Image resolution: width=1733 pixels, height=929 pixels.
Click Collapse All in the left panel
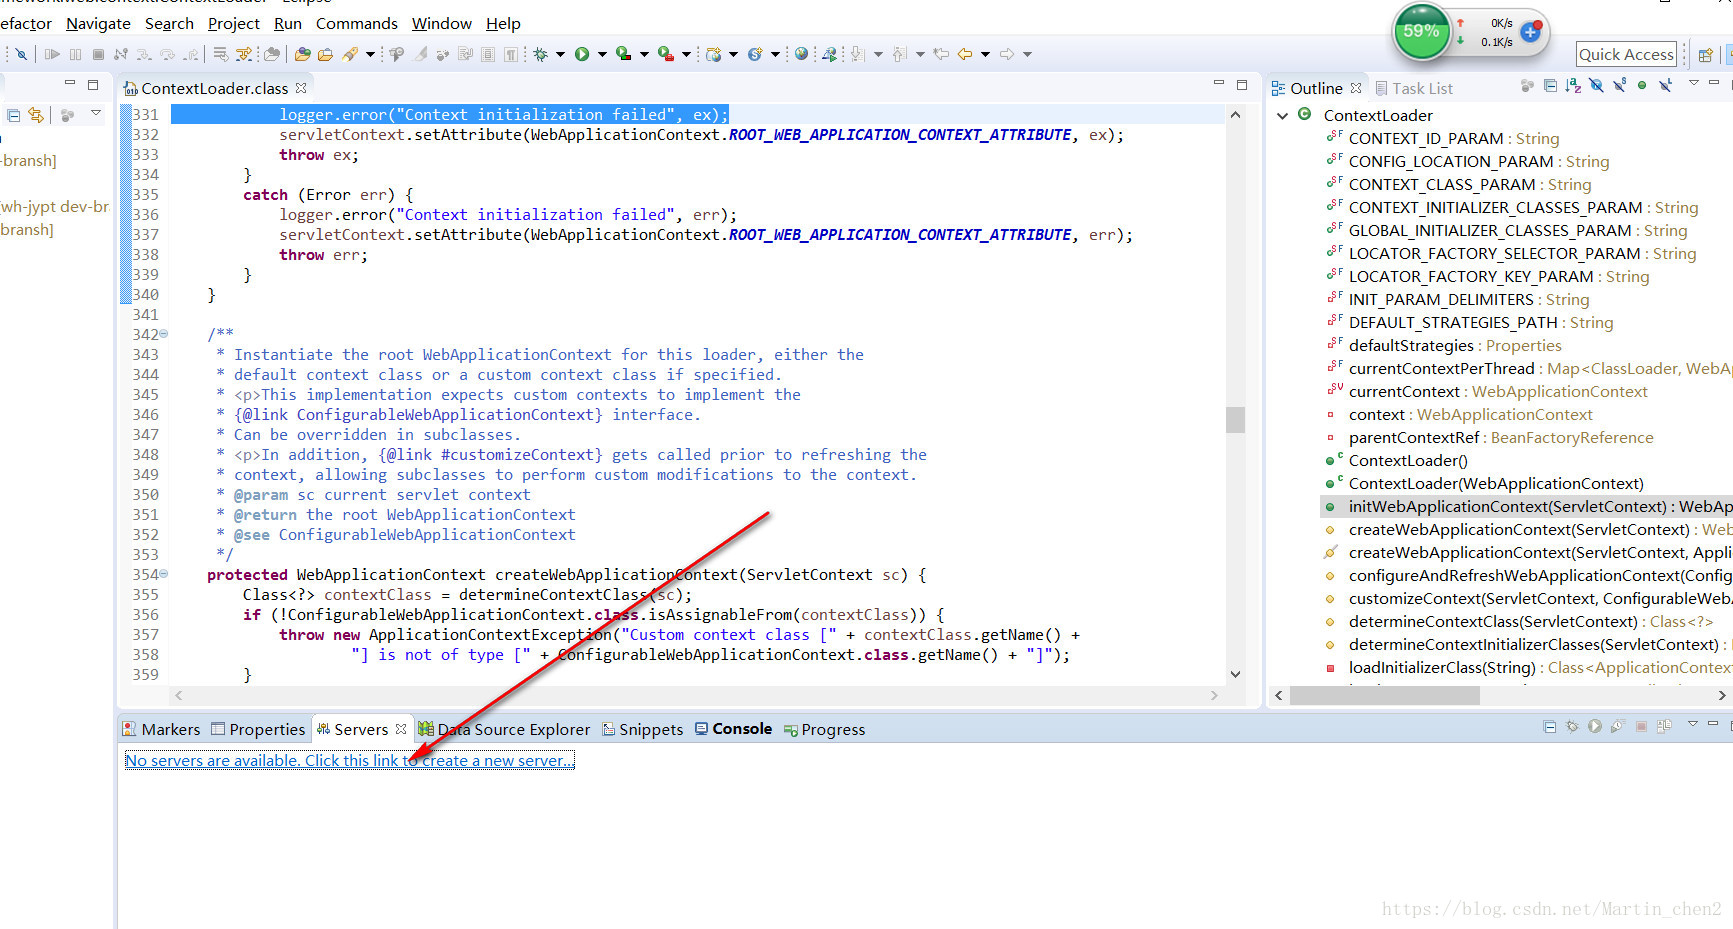point(13,115)
